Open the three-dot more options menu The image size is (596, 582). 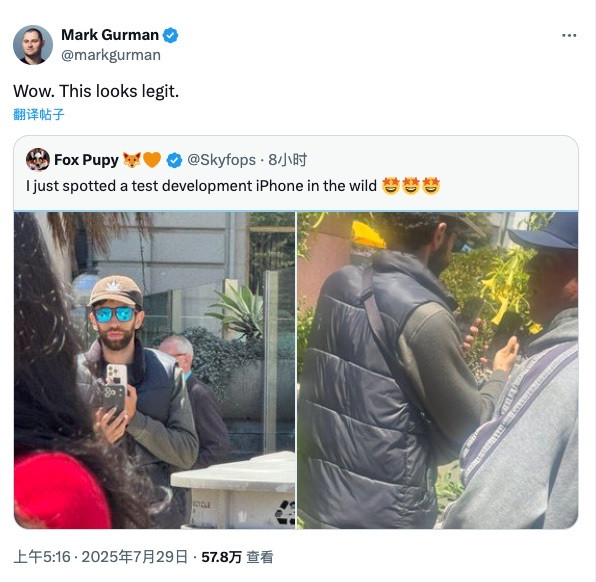pyautogui.click(x=569, y=35)
